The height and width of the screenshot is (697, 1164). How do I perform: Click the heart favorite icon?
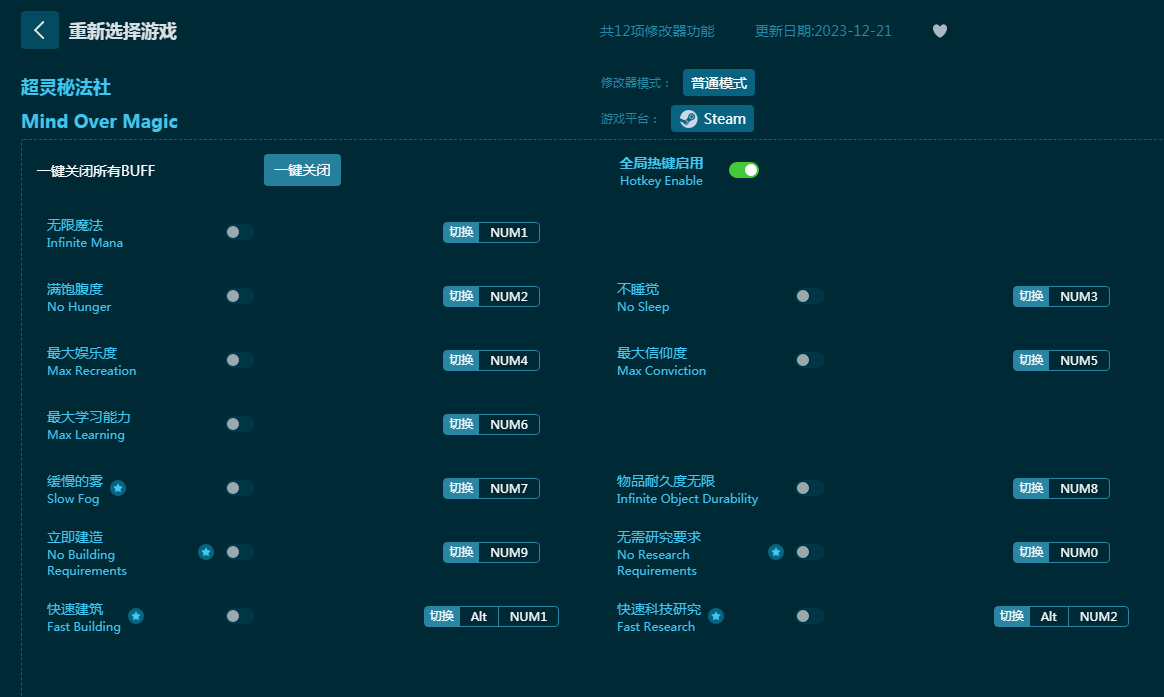939,31
